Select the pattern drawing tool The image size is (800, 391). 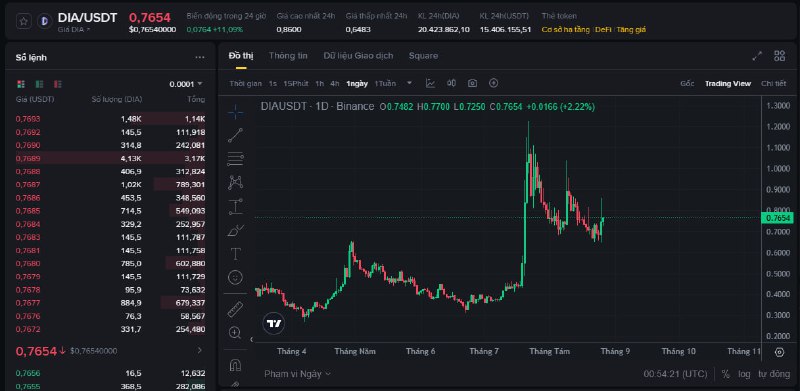click(x=235, y=182)
